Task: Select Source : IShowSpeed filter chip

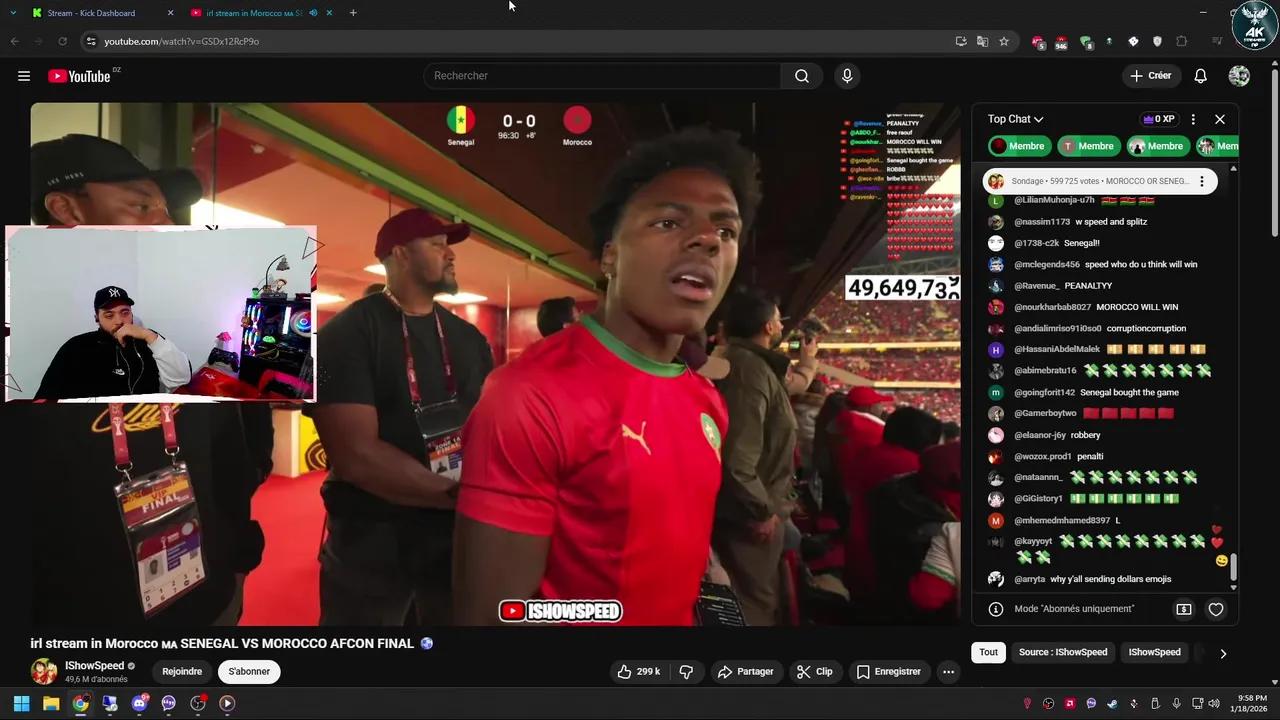Action: pos(1063,652)
